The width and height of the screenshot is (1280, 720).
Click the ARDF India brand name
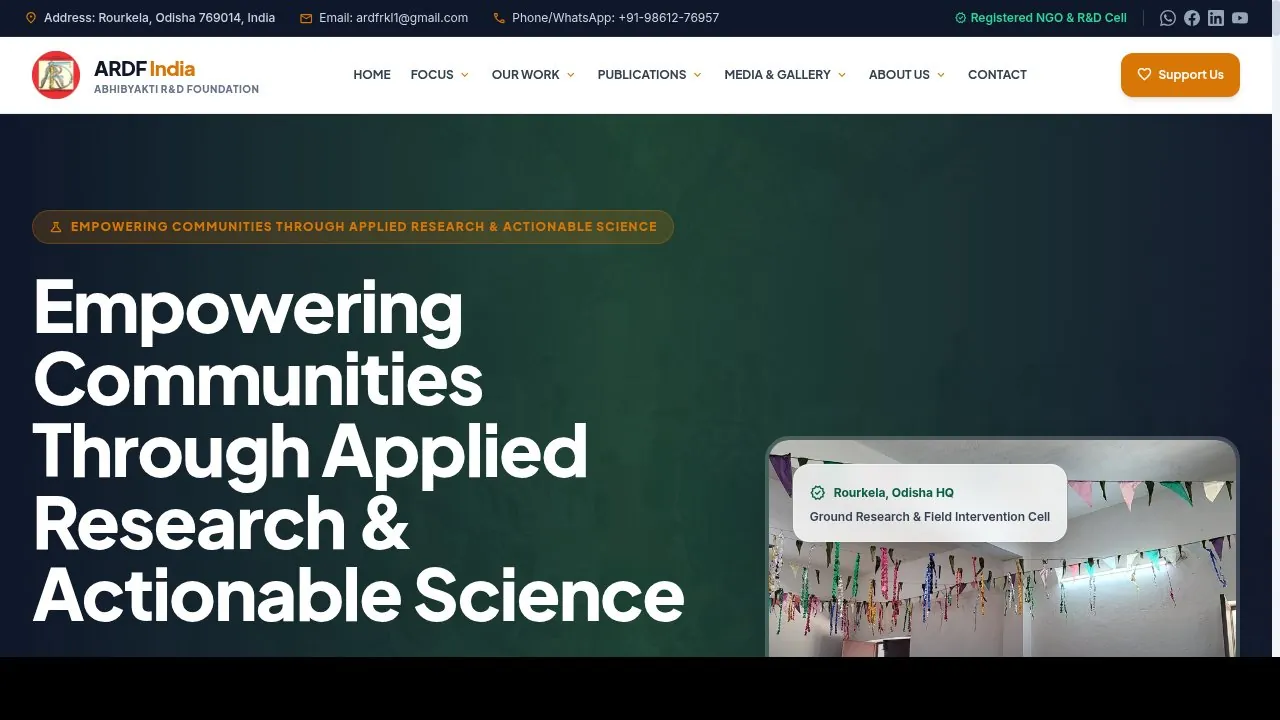pyautogui.click(x=144, y=68)
